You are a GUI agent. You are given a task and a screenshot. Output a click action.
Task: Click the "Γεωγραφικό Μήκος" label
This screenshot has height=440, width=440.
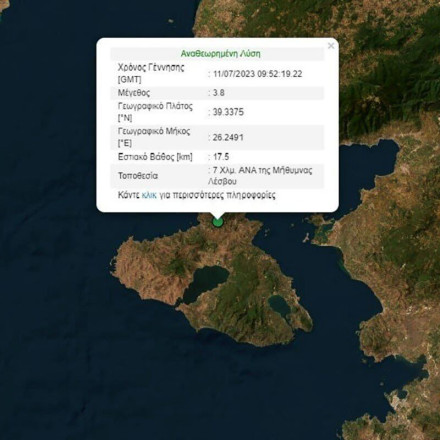pos(154,131)
